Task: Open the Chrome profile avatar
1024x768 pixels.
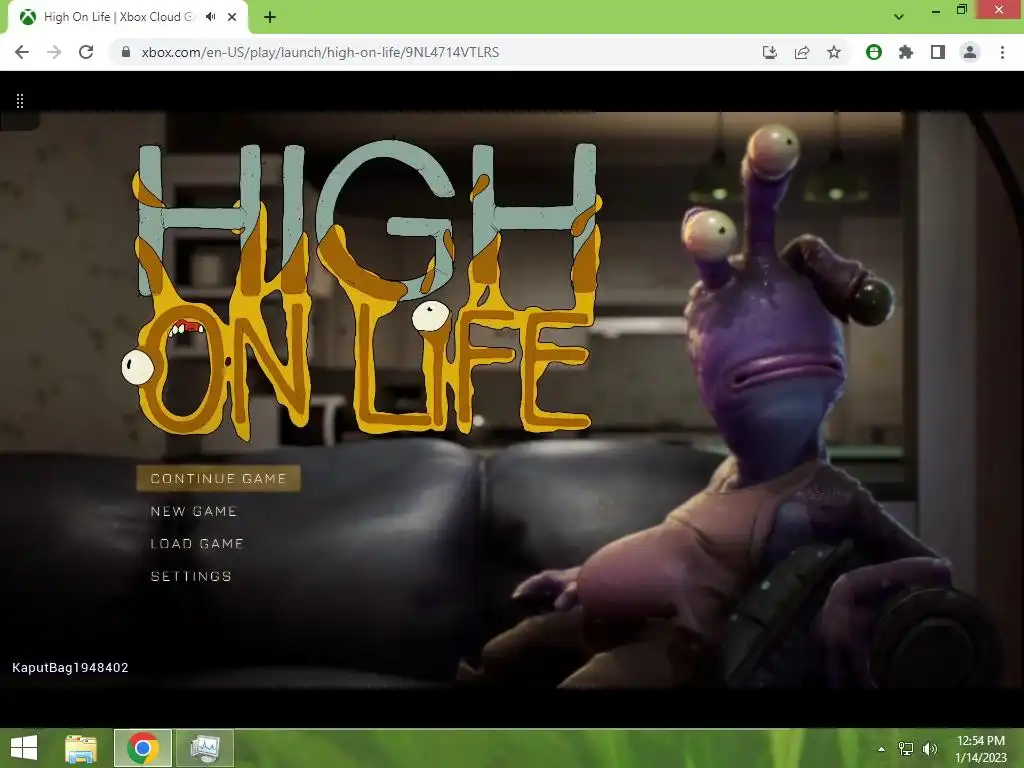Action: coord(970,52)
